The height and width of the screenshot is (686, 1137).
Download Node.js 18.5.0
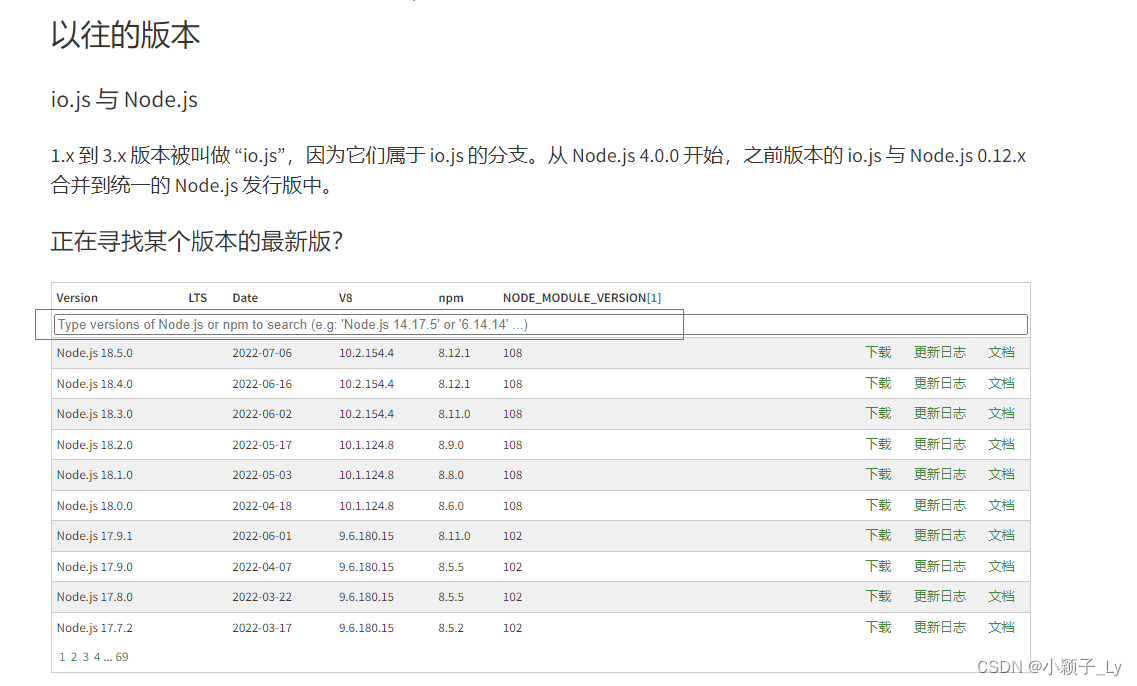[878, 352]
